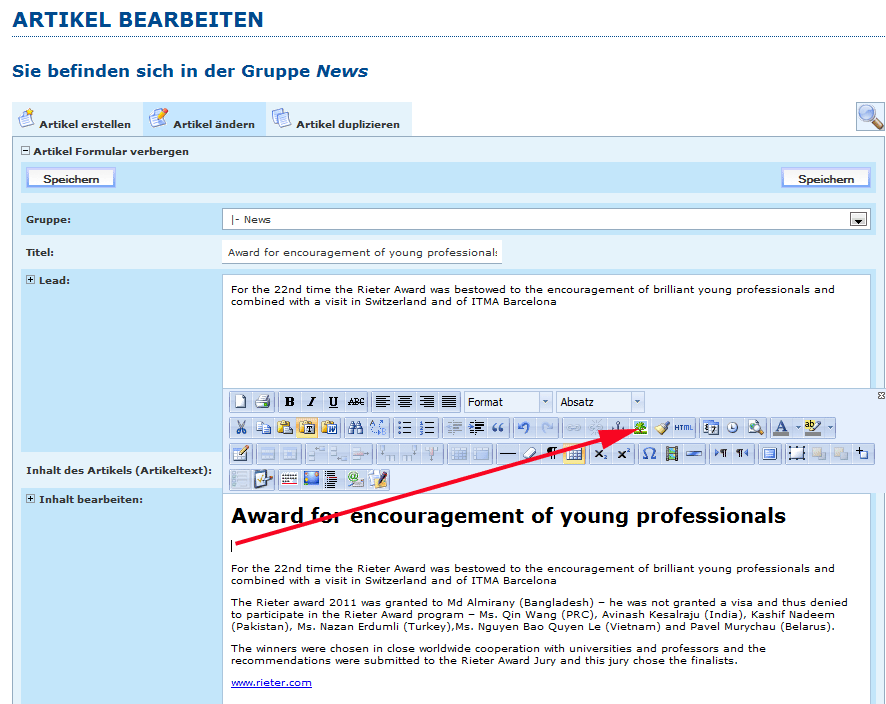Click the Bold formatting icon
The height and width of the screenshot is (704, 886).
pos(289,402)
